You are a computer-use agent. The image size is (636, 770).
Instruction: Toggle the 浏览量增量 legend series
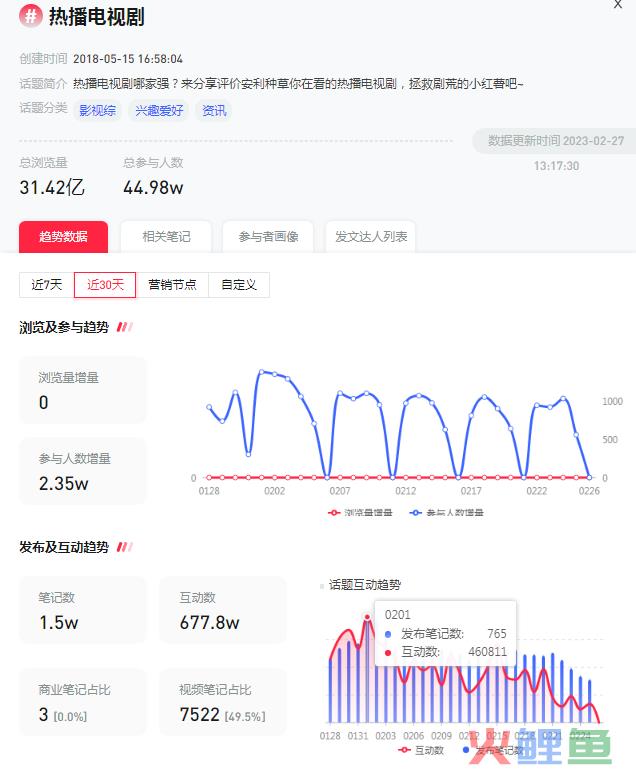pyautogui.click(x=360, y=513)
